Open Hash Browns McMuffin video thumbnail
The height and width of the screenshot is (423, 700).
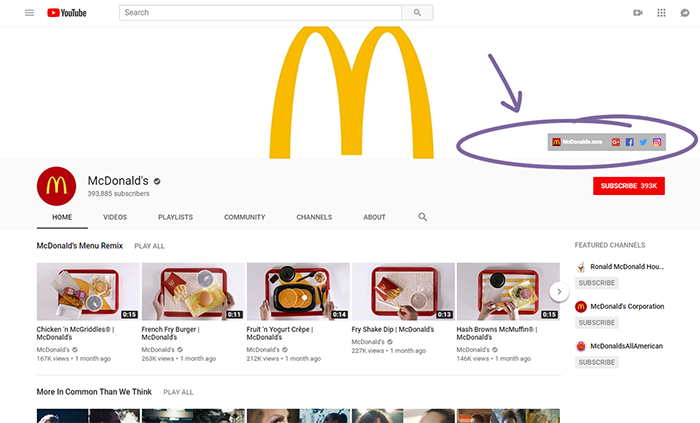point(508,291)
